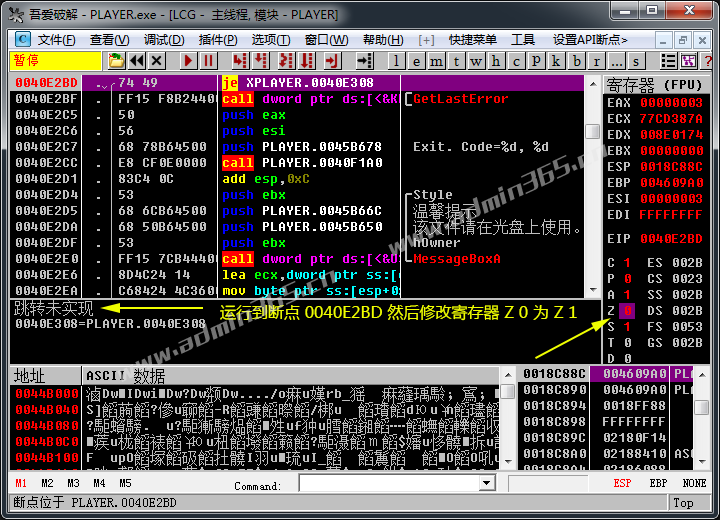
Task: Open the 窗口(W) menu
Action: coord(326,40)
